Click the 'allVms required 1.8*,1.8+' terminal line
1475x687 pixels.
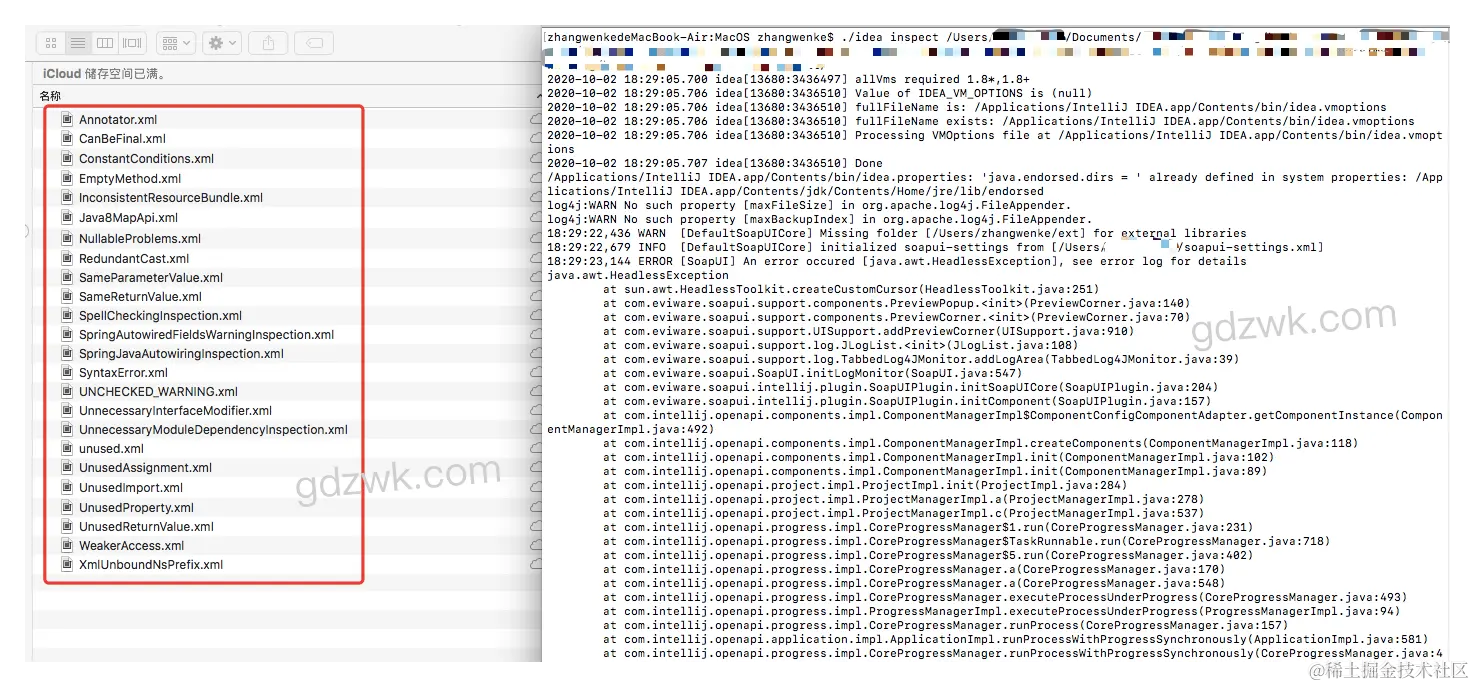[x=788, y=79]
